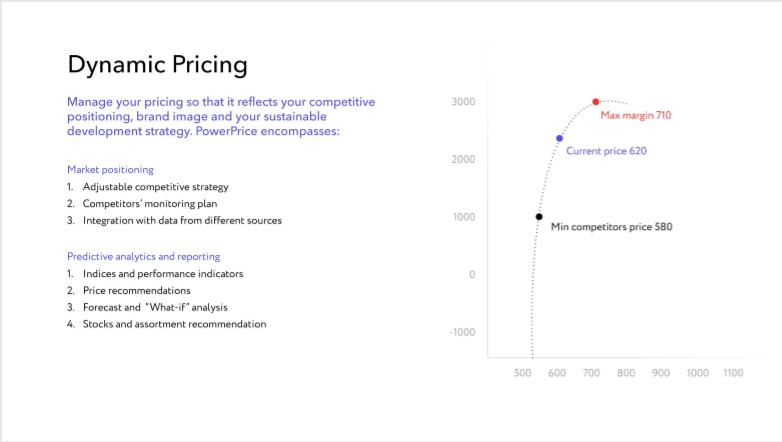Select the Current price 620 label
The height and width of the screenshot is (442, 782).
point(606,151)
